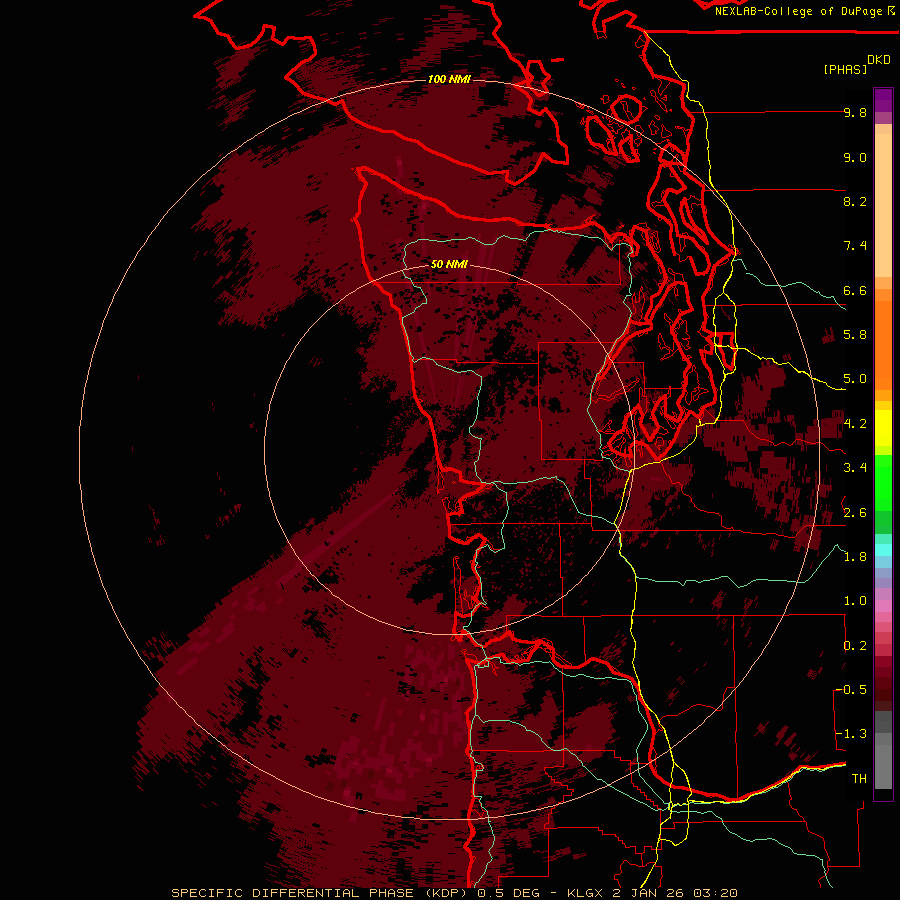
Task: Click the 0.2 legend value
Action: tap(855, 645)
